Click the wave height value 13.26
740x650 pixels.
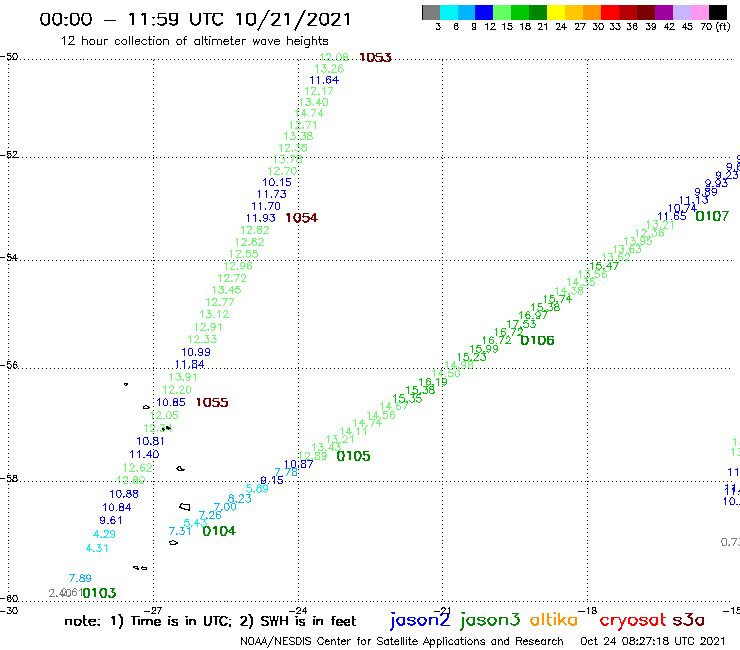coord(329,69)
